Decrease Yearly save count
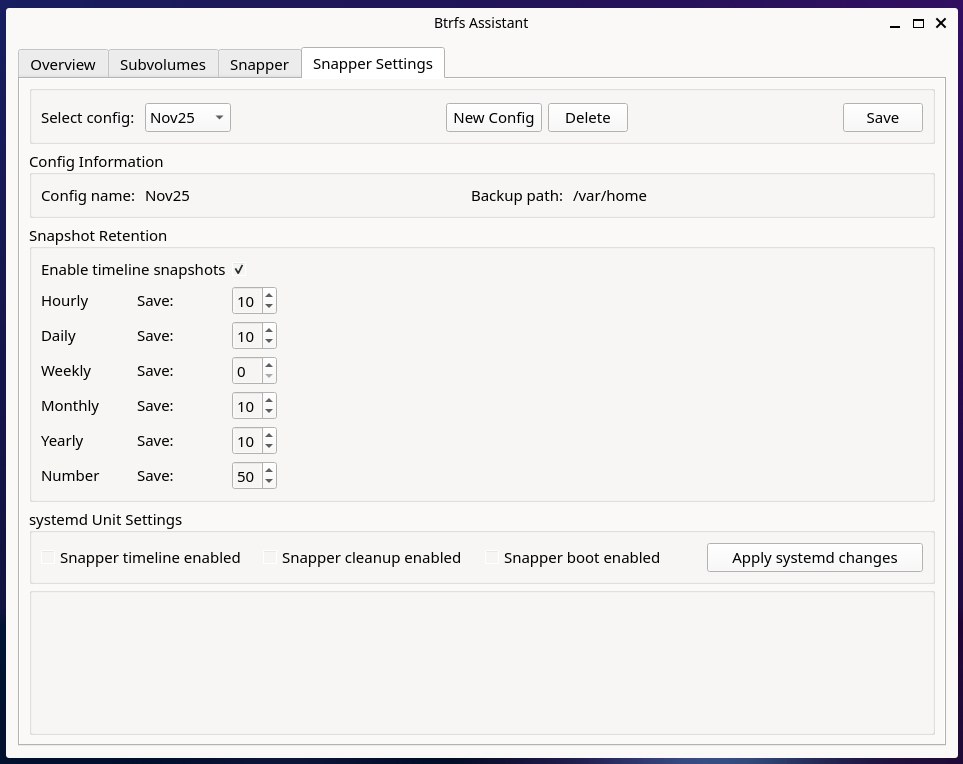 click(x=269, y=446)
